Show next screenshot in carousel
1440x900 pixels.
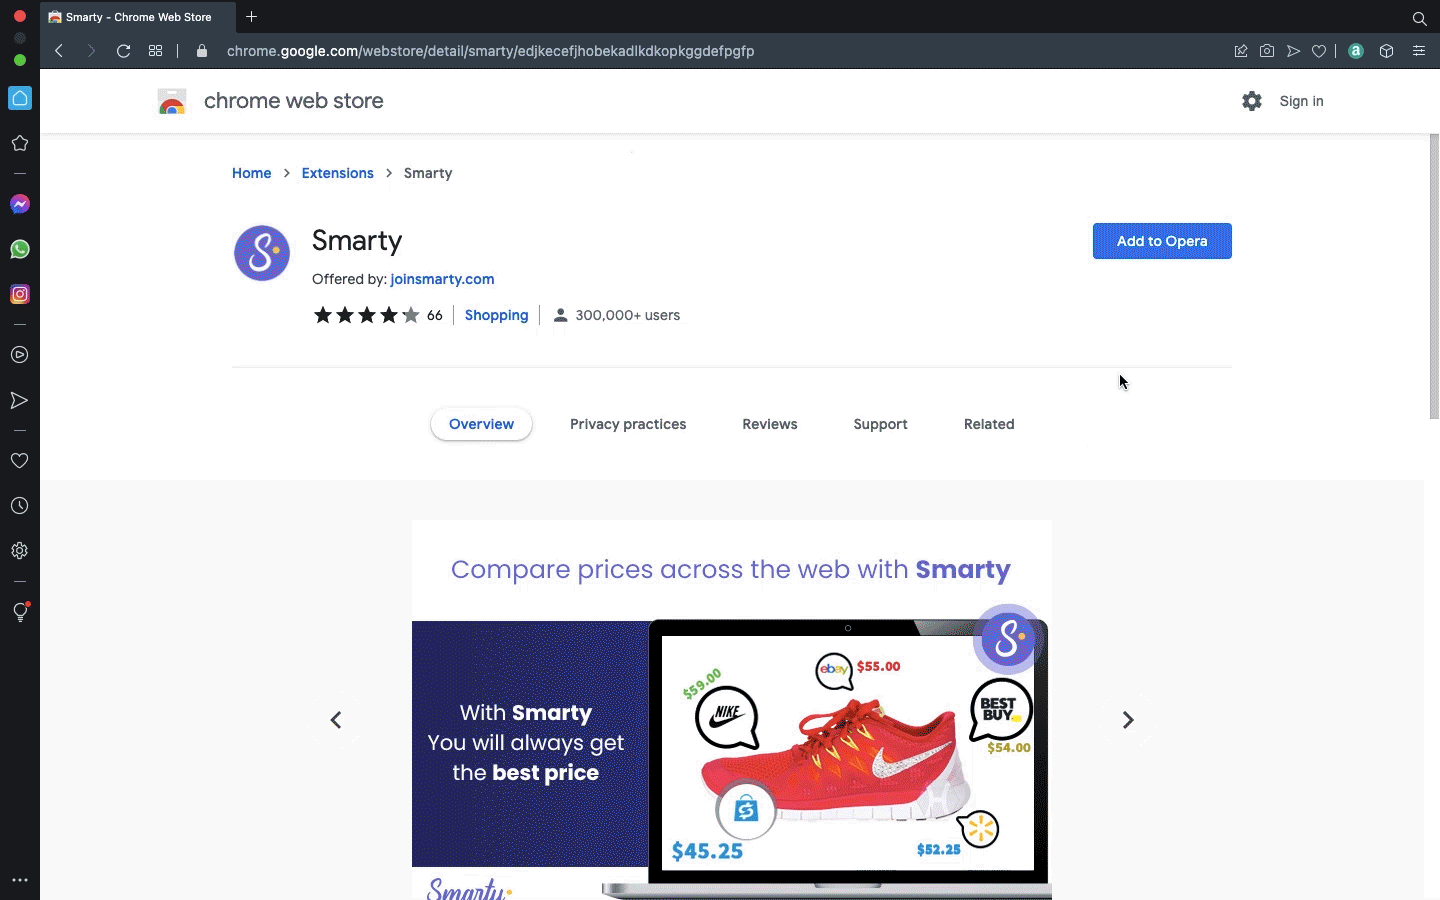point(1128,720)
